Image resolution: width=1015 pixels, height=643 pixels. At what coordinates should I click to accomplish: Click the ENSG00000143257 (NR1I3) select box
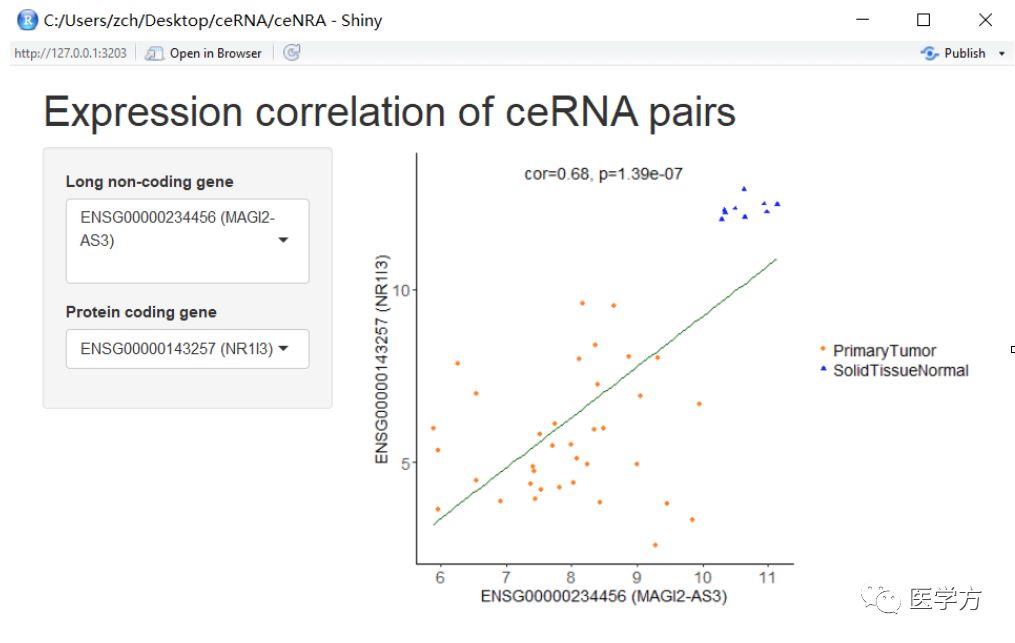tap(188, 349)
